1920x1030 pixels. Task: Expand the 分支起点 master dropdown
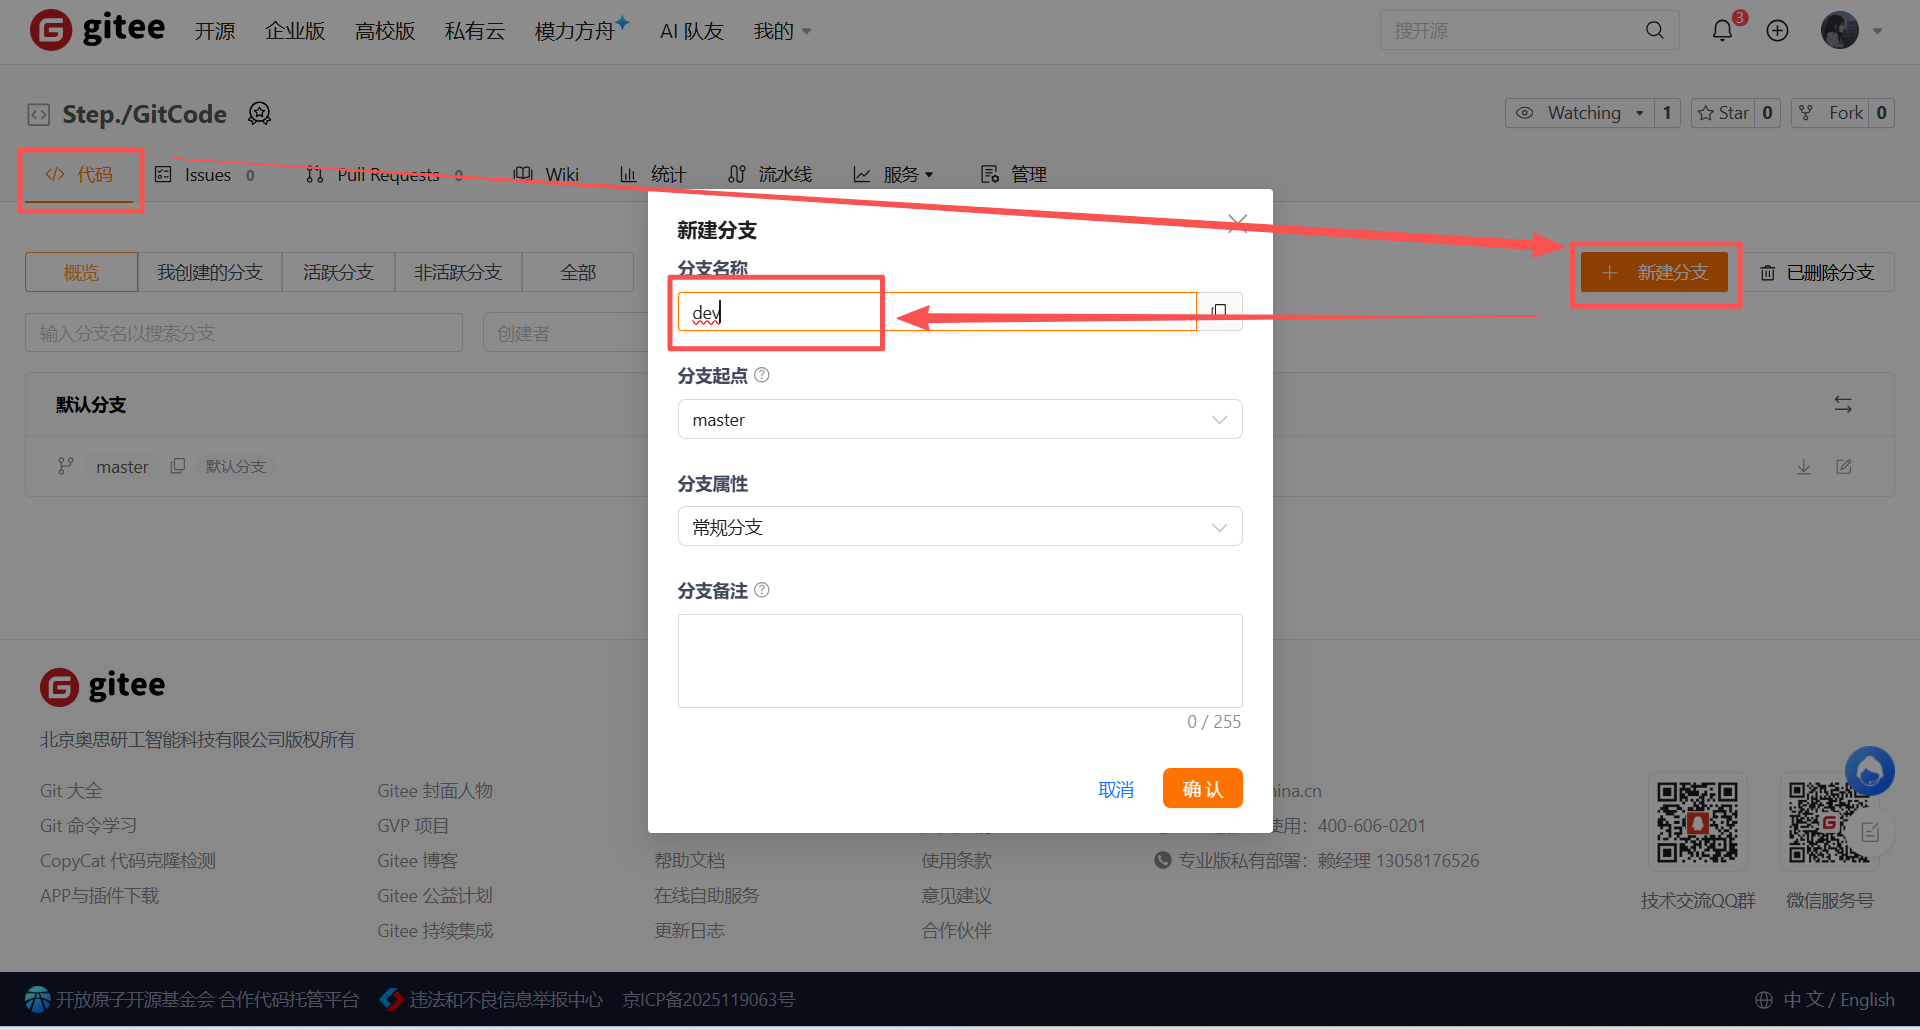point(960,419)
